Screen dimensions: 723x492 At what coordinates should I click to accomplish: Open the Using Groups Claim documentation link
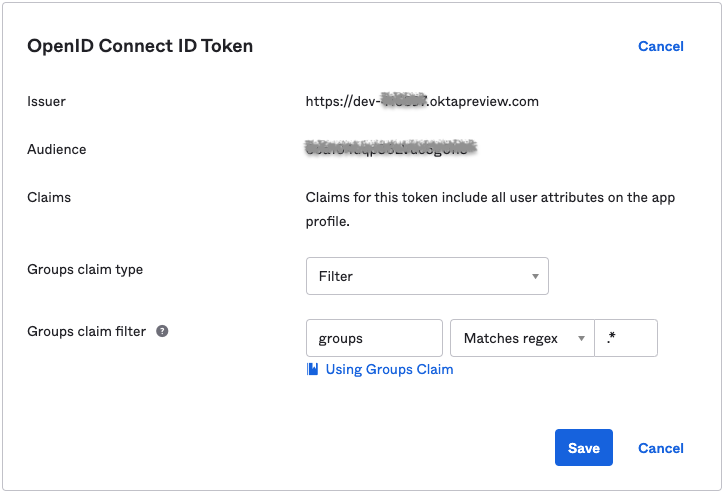coord(389,369)
